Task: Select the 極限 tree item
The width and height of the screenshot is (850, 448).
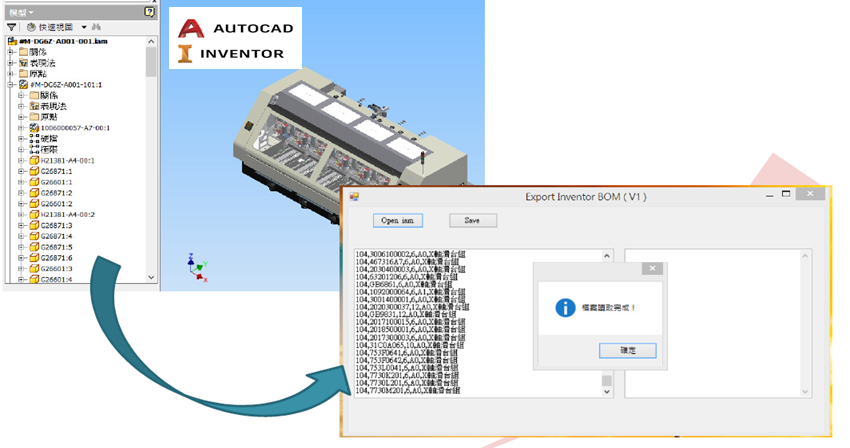Action: coord(49,150)
